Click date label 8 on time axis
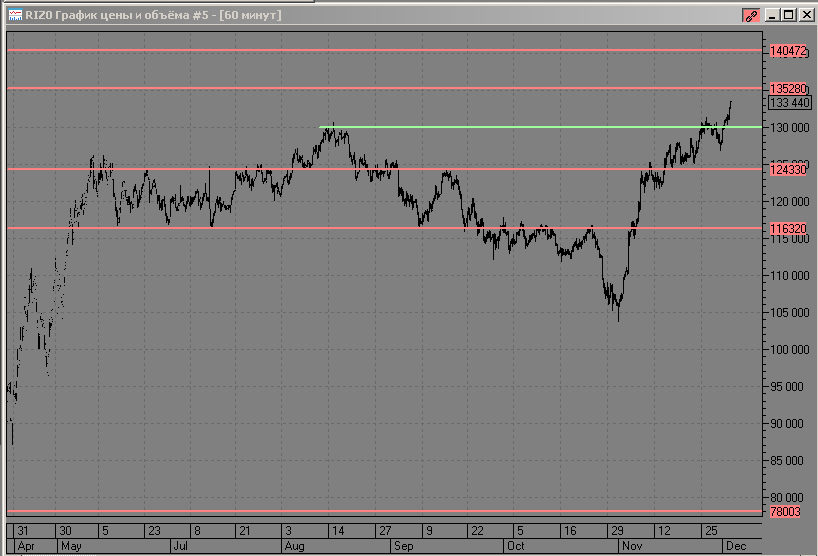 [197, 531]
